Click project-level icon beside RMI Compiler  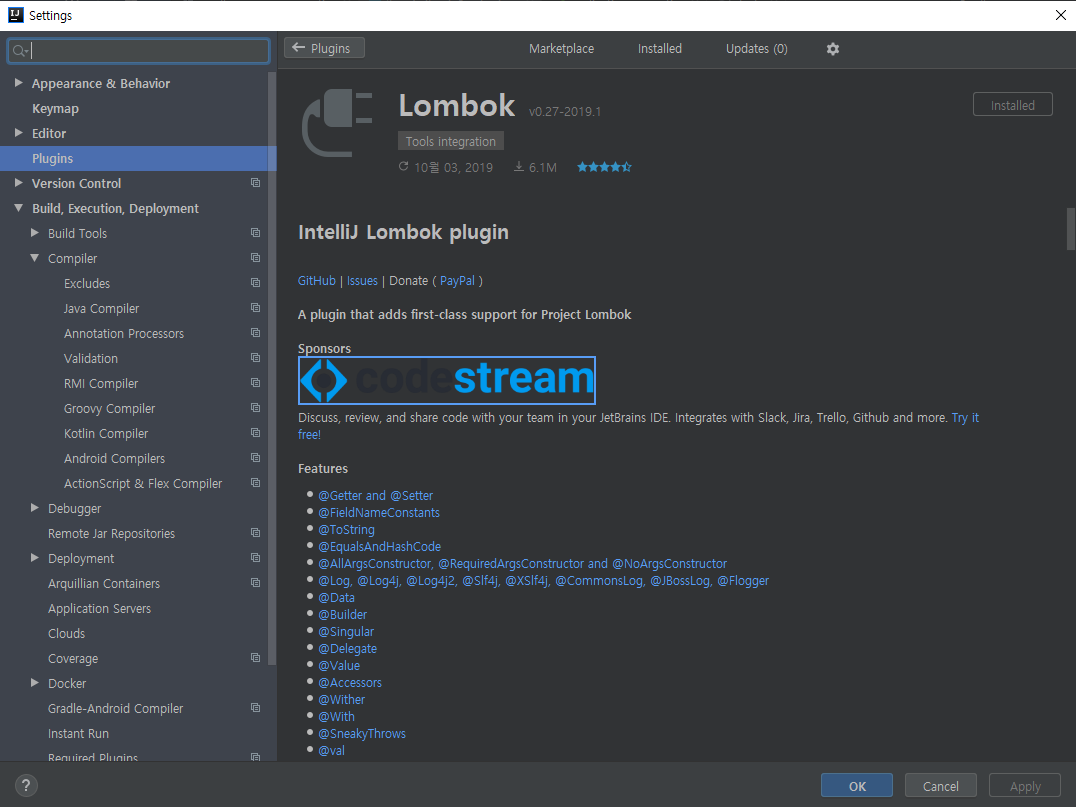255,383
